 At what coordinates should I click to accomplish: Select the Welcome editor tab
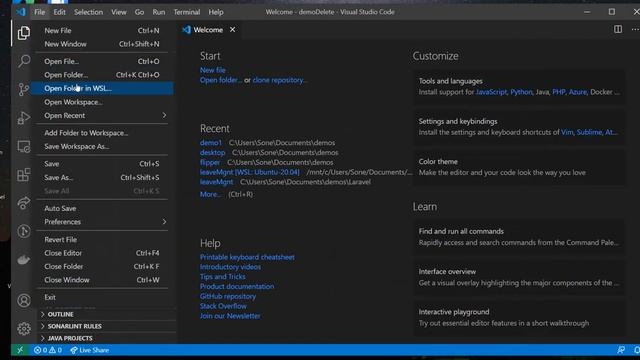point(209,30)
